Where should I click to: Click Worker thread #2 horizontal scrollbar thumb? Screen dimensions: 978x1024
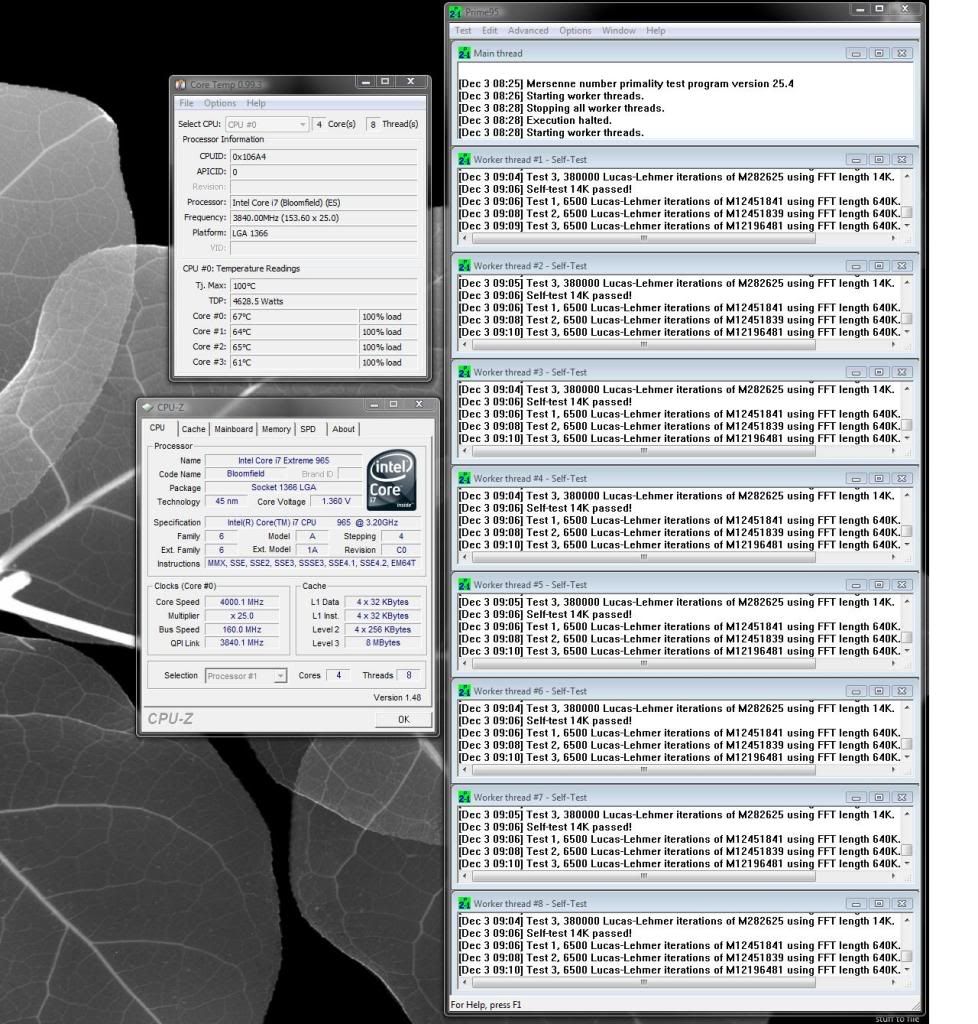(x=644, y=344)
